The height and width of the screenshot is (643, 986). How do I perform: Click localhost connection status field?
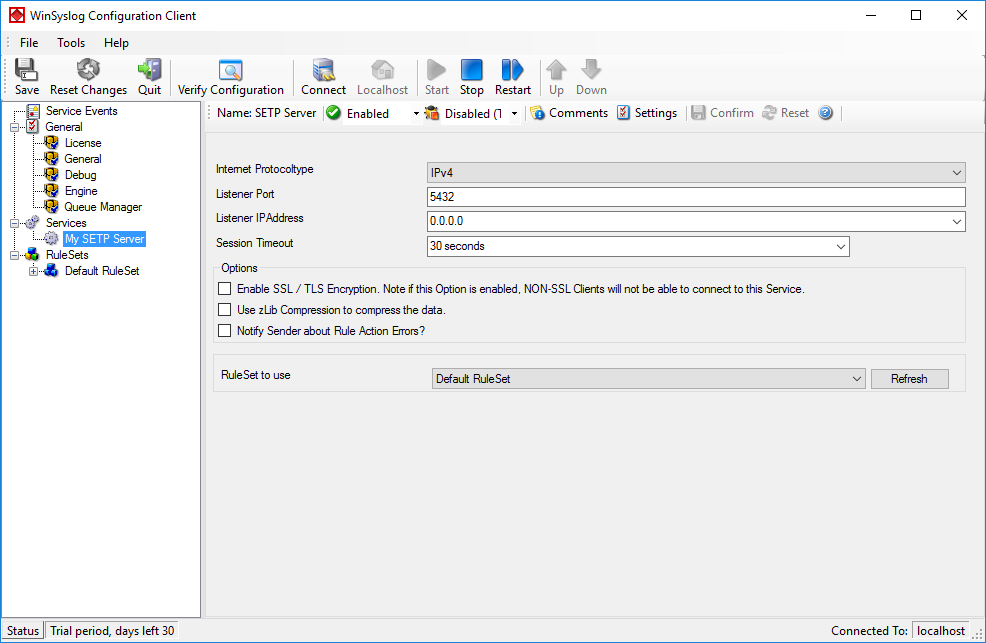(x=941, y=630)
